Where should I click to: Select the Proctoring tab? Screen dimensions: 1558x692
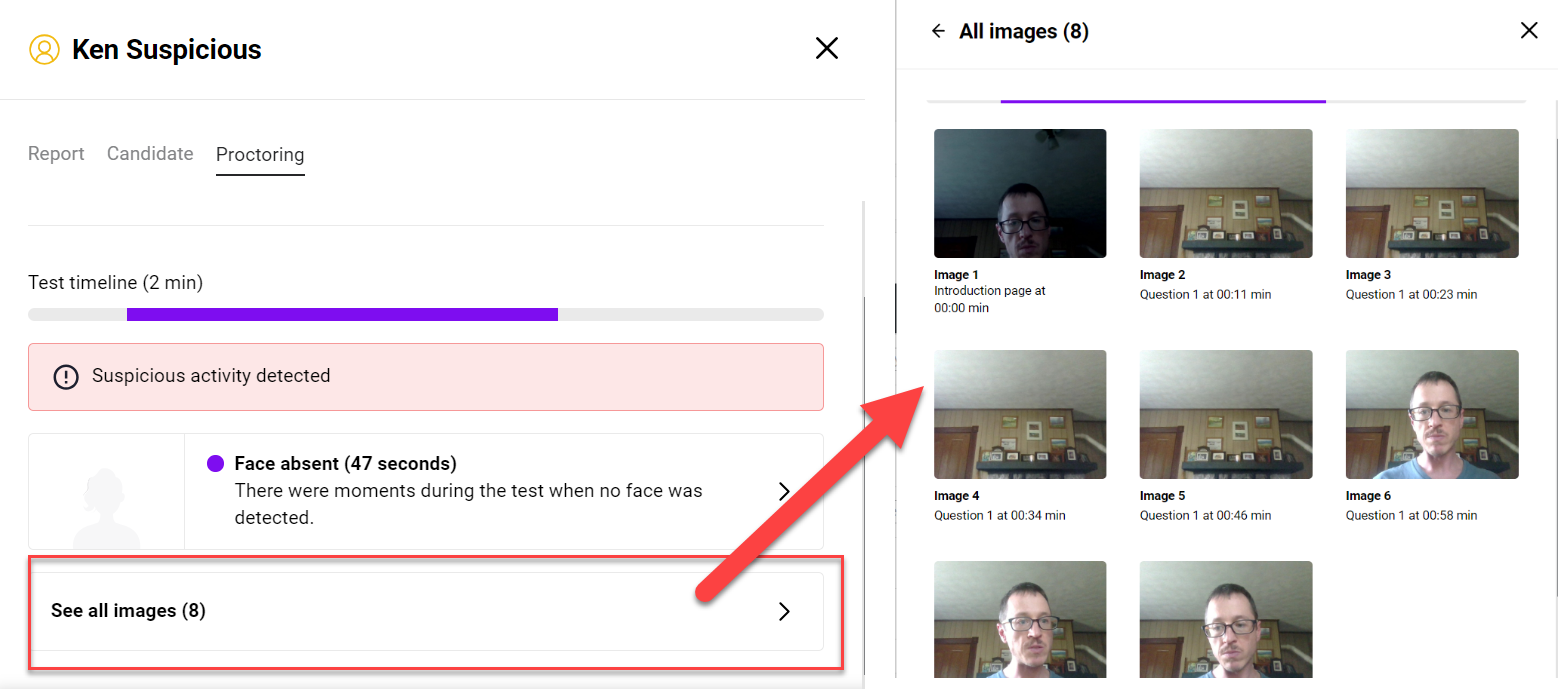pyautogui.click(x=260, y=155)
